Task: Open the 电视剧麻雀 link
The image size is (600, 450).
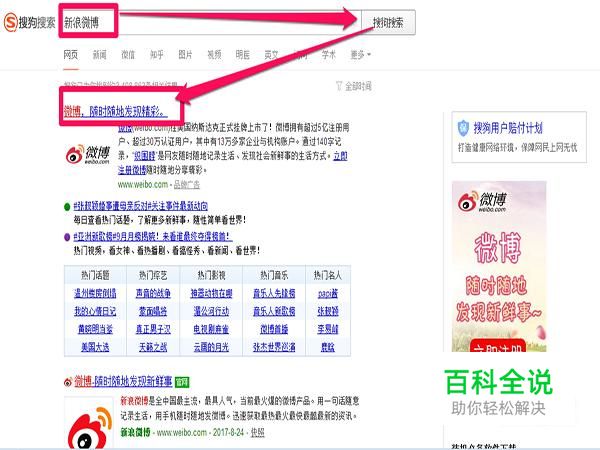Action: [x=211, y=329]
